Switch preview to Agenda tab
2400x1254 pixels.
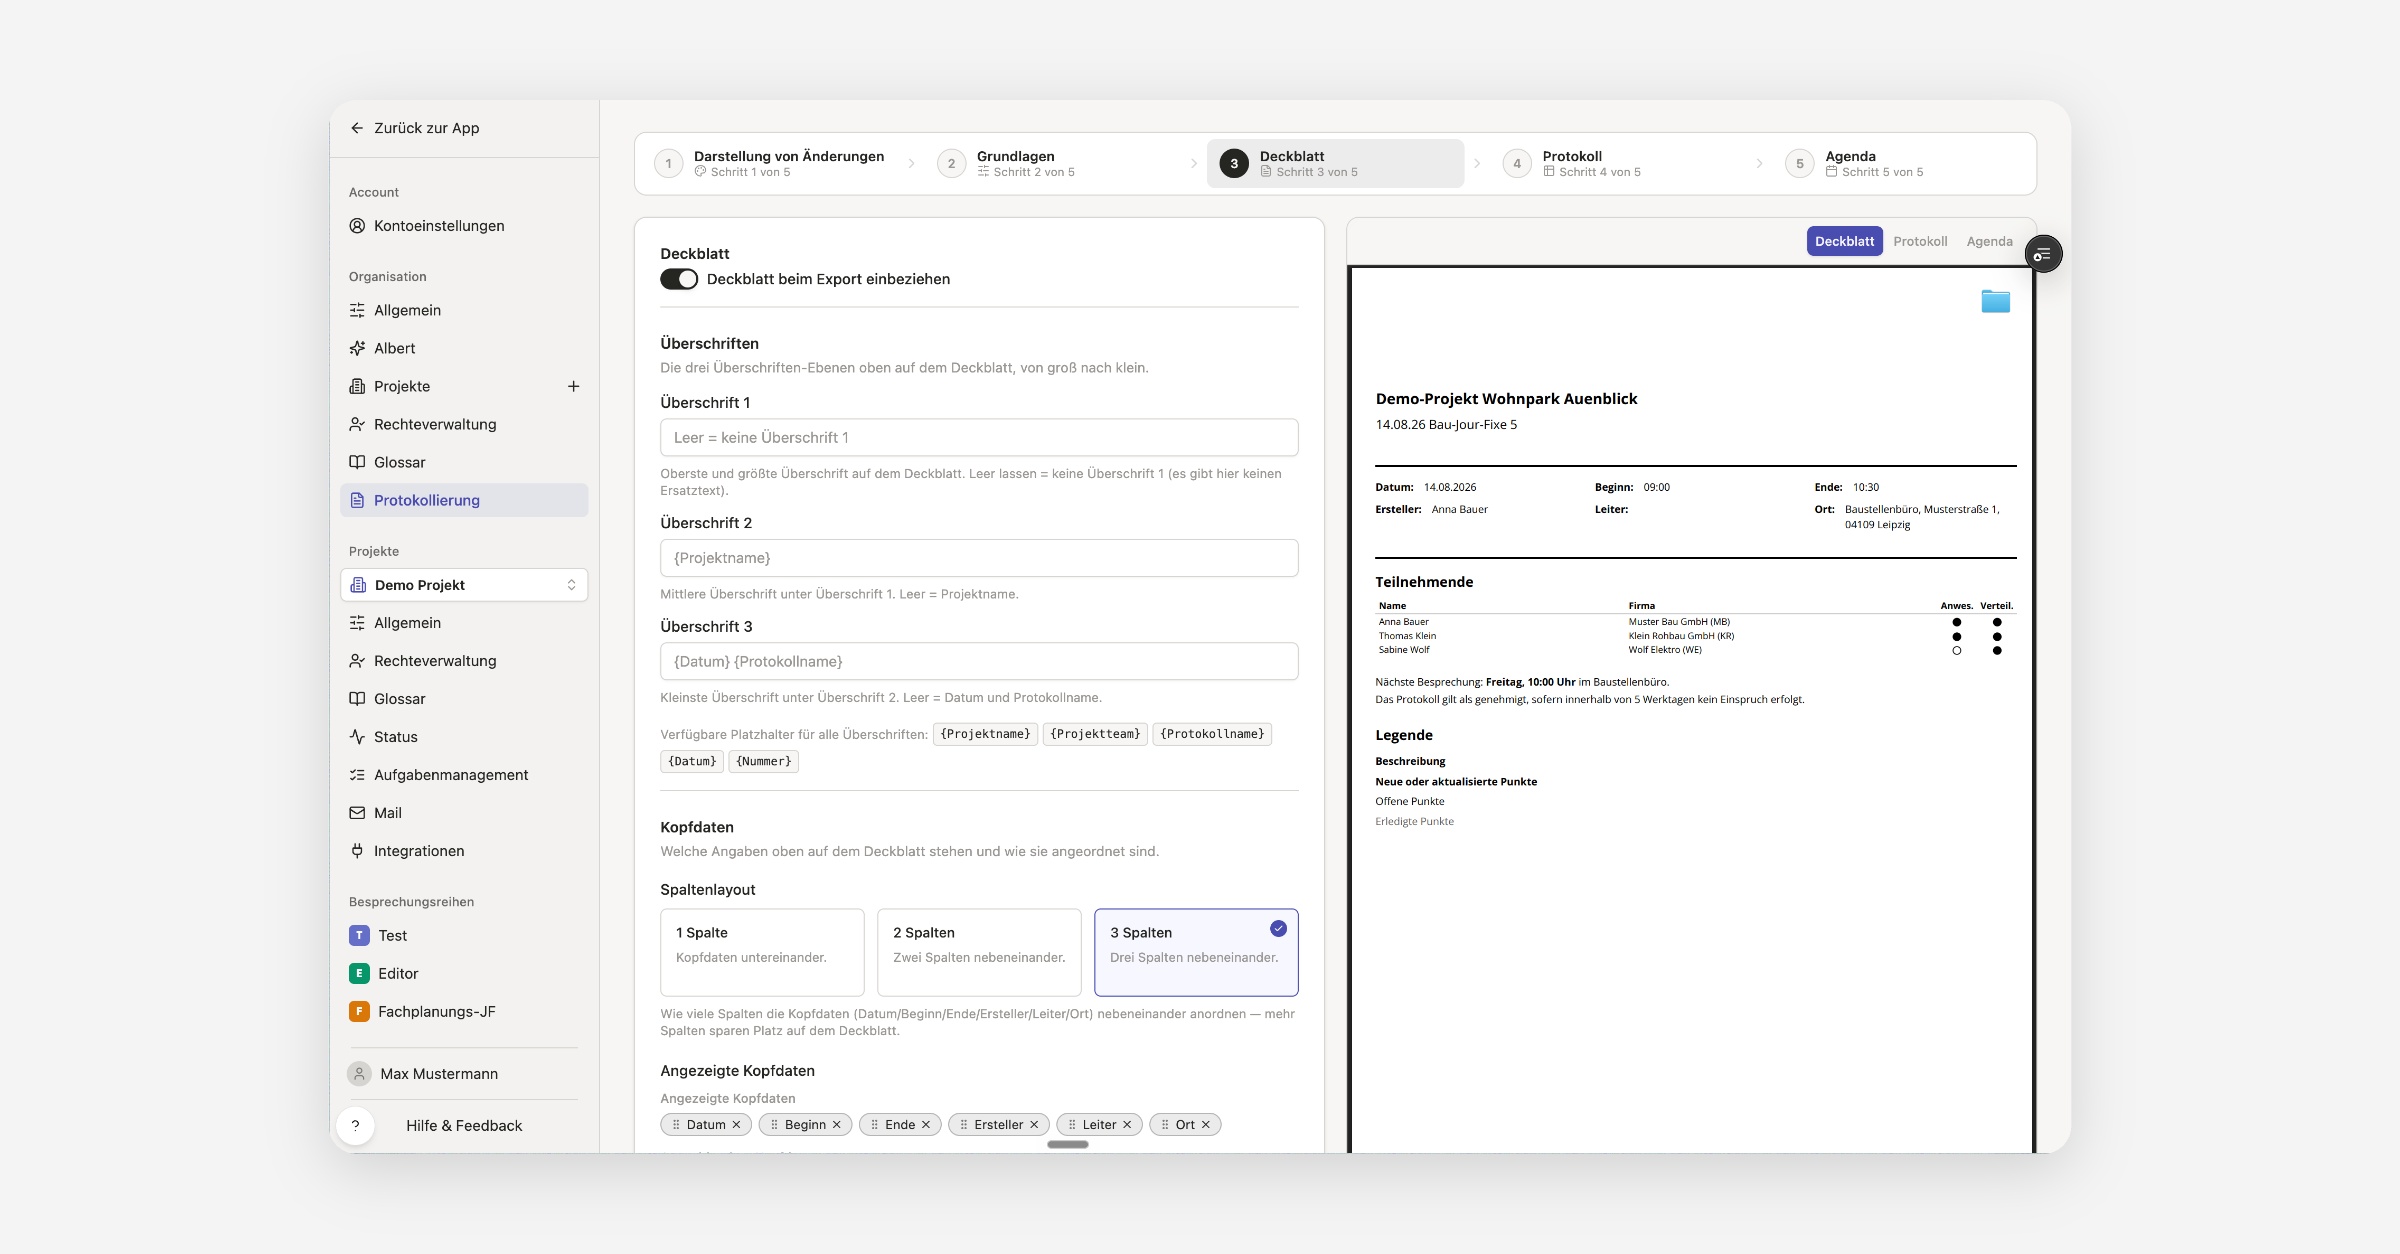pos(1989,241)
